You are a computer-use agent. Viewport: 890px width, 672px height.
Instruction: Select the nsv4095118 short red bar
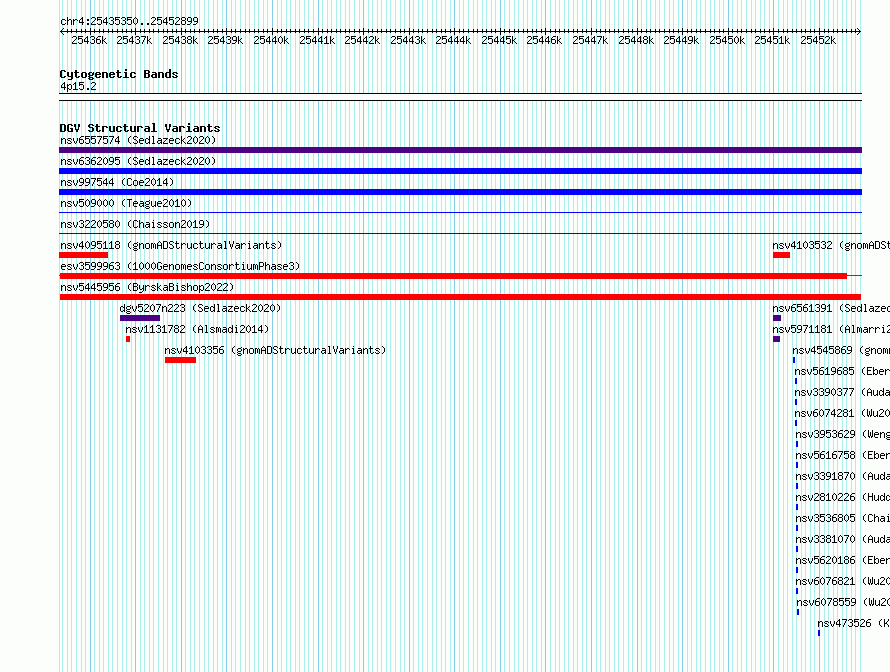(x=83, y=255)
